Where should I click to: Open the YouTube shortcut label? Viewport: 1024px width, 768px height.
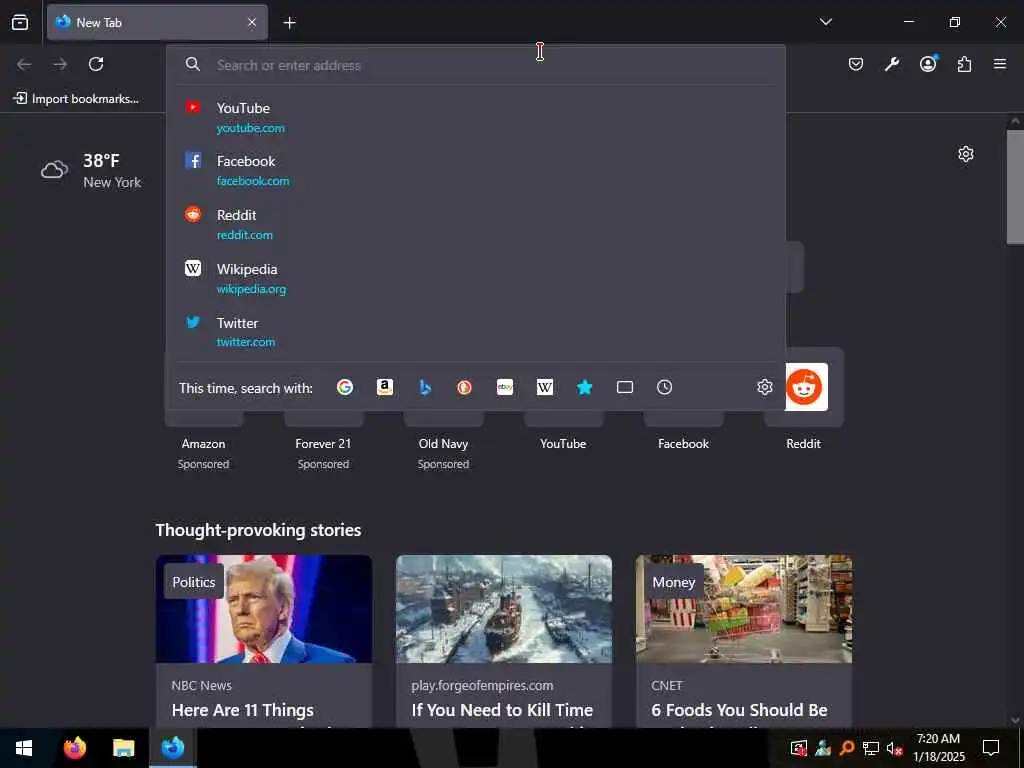563,443
